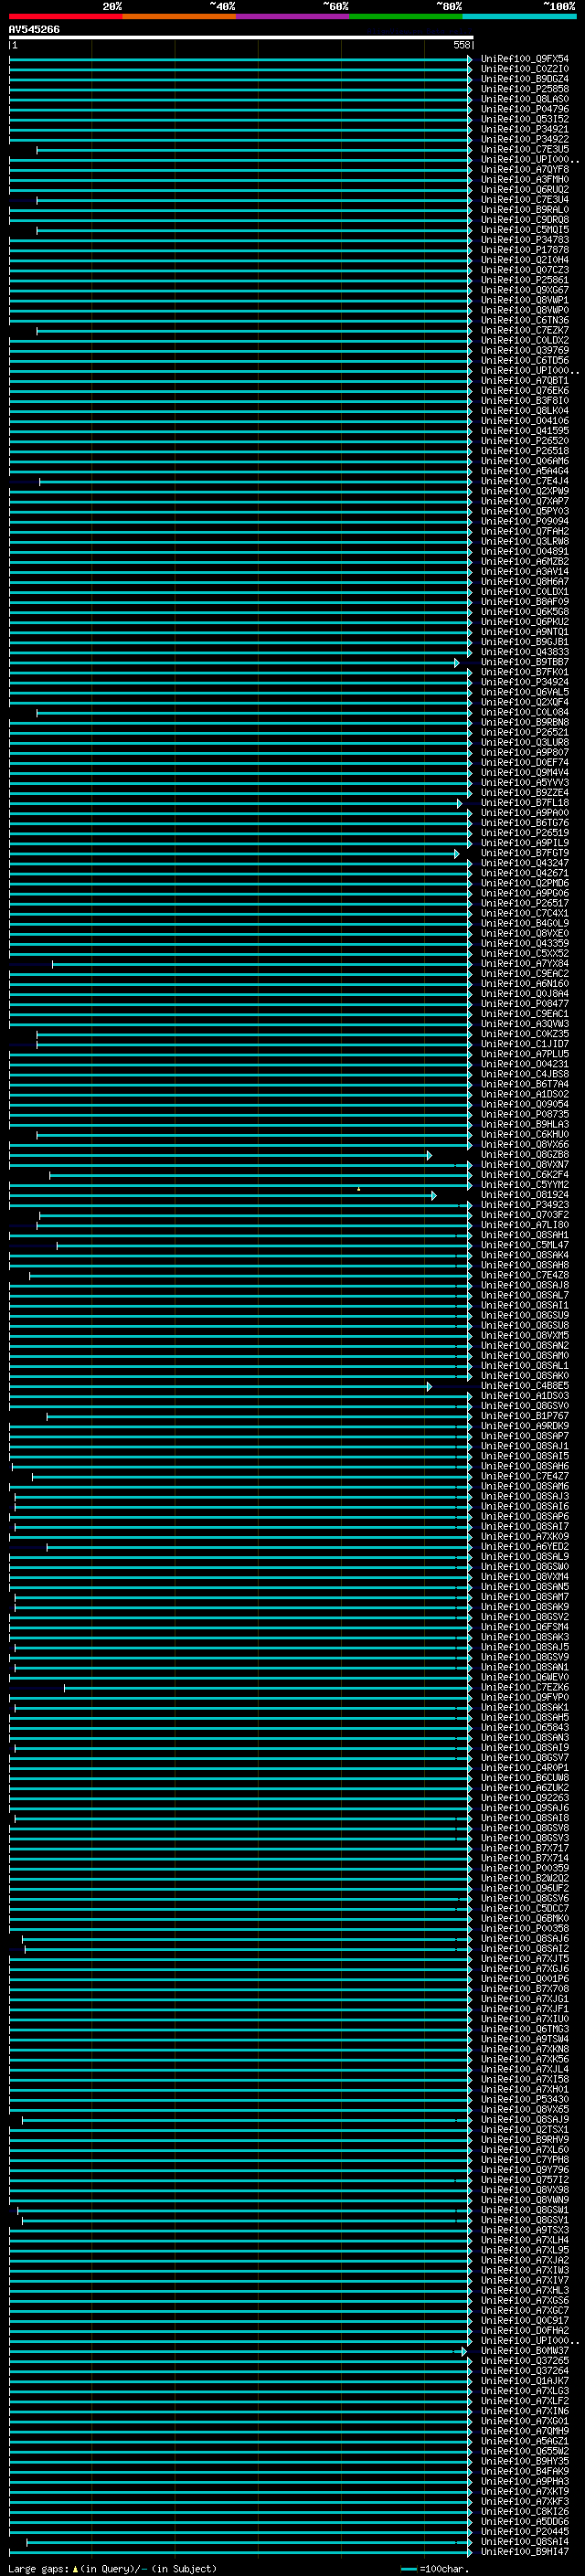This screenshot has width=585, height=2576.
Task: Select label UniRef100_P26517
Action: (x=525, y=903)
